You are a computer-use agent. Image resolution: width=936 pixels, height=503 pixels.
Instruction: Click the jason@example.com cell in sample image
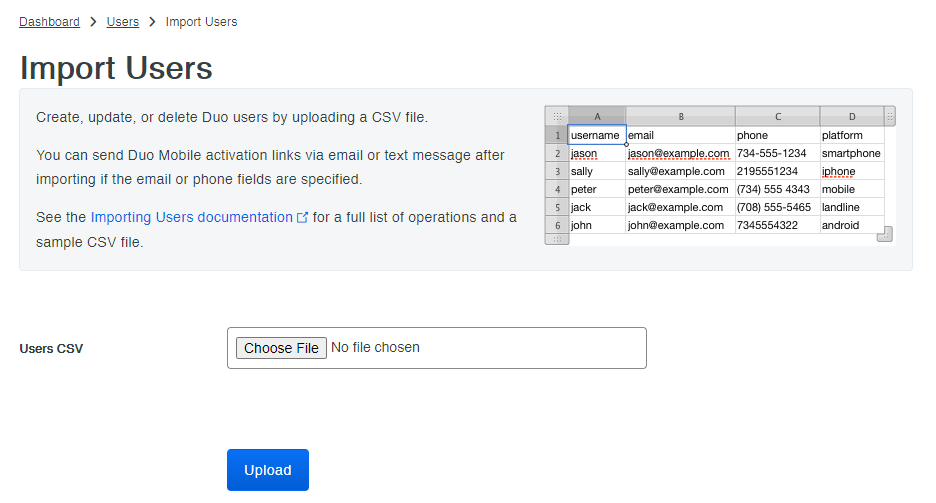680,154
